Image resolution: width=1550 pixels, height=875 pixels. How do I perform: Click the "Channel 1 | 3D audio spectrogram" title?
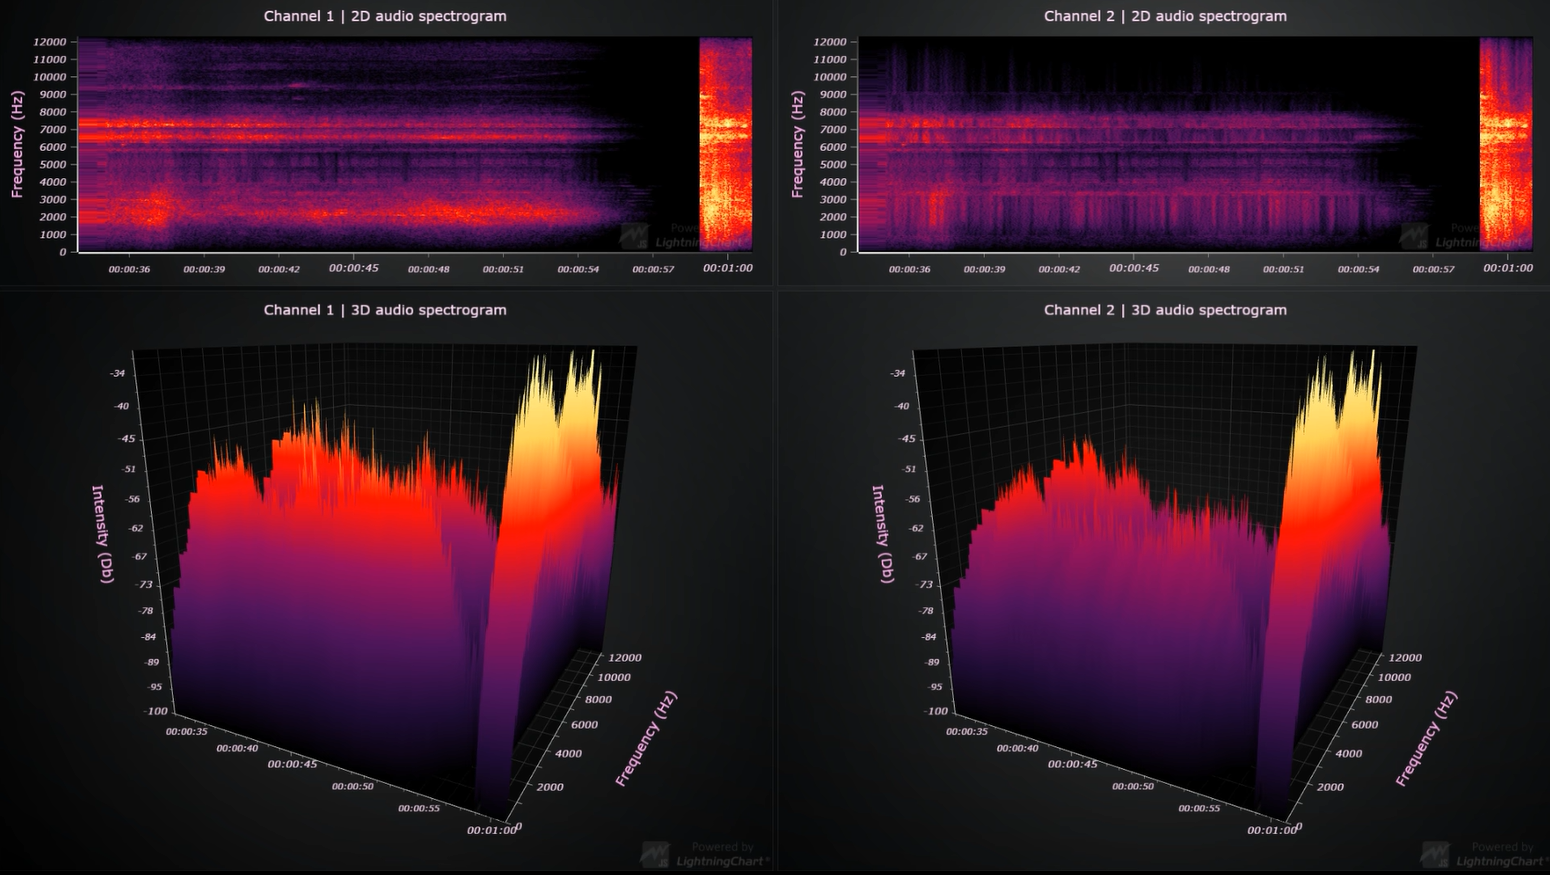385,310
